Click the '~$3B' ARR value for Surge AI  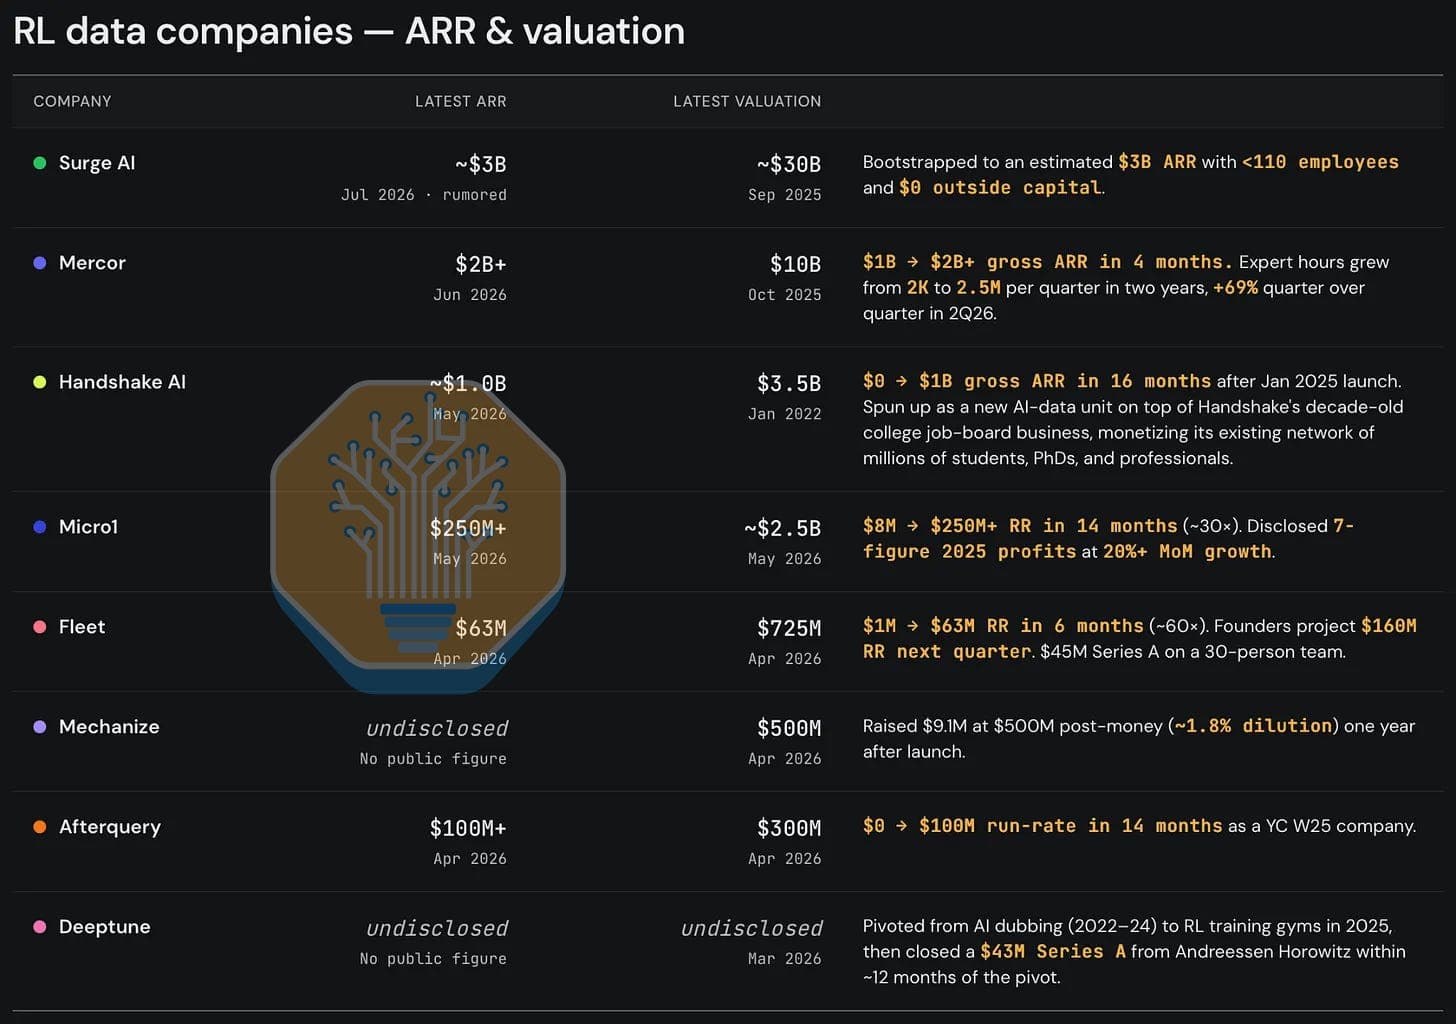(481, 164)
